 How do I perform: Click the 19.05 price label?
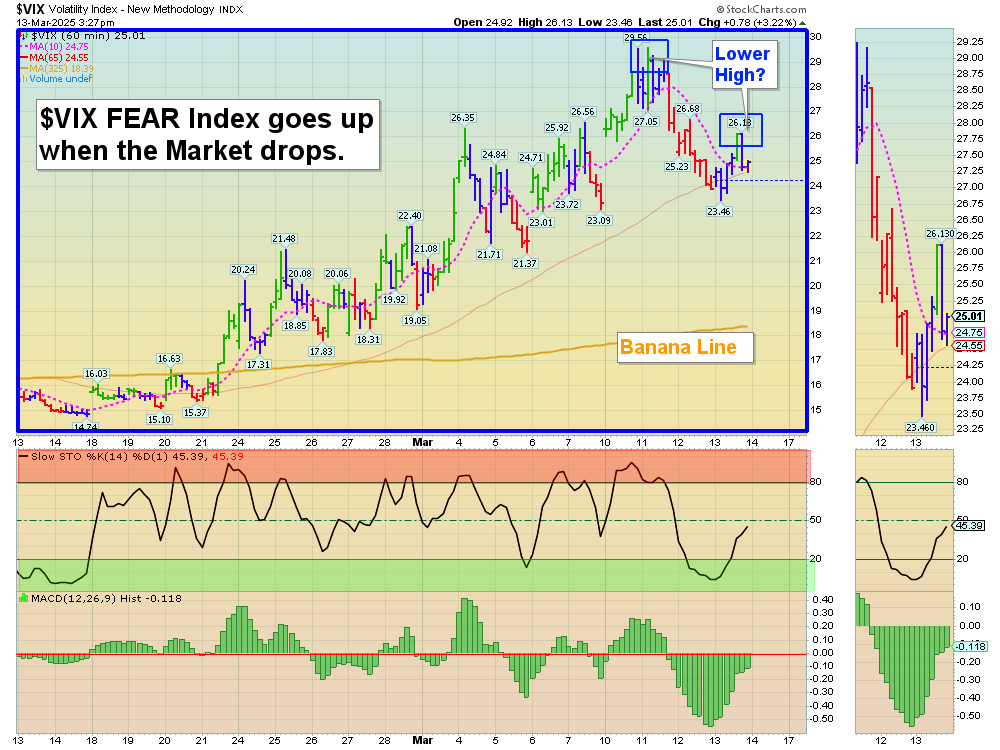[415, 321]
